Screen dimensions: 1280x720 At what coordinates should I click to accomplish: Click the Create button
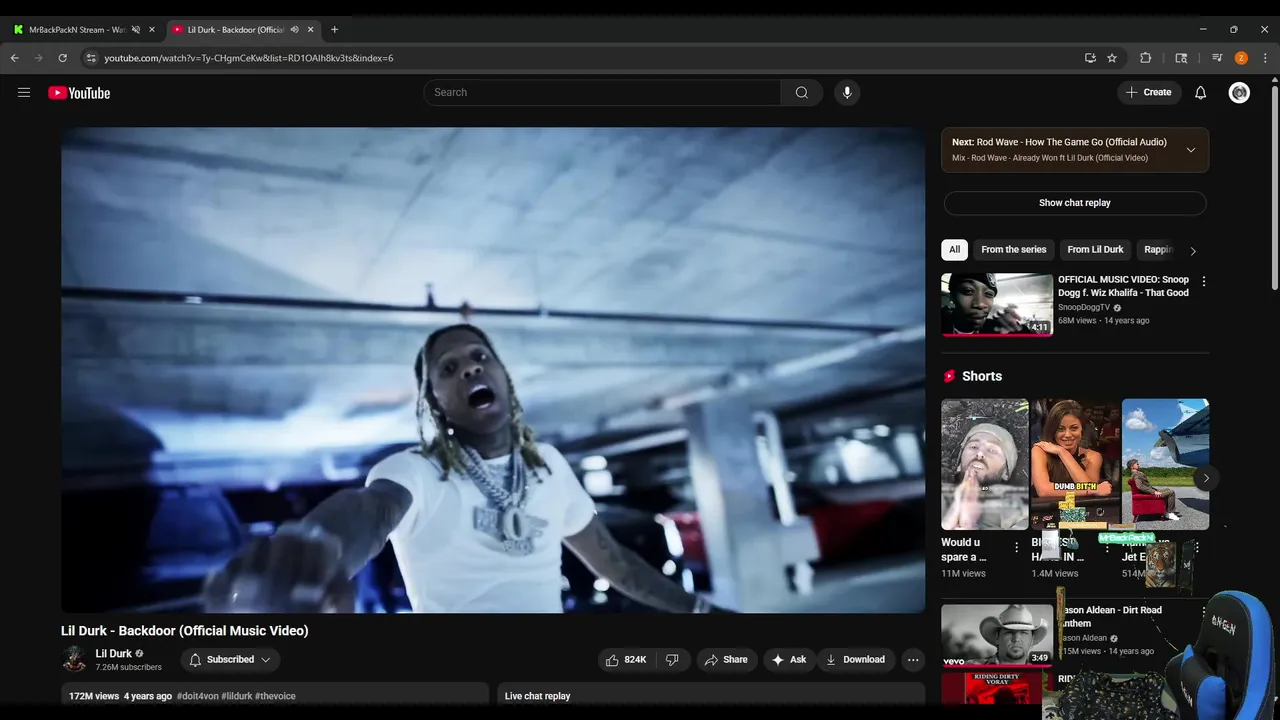click(x=1148, y=93)
